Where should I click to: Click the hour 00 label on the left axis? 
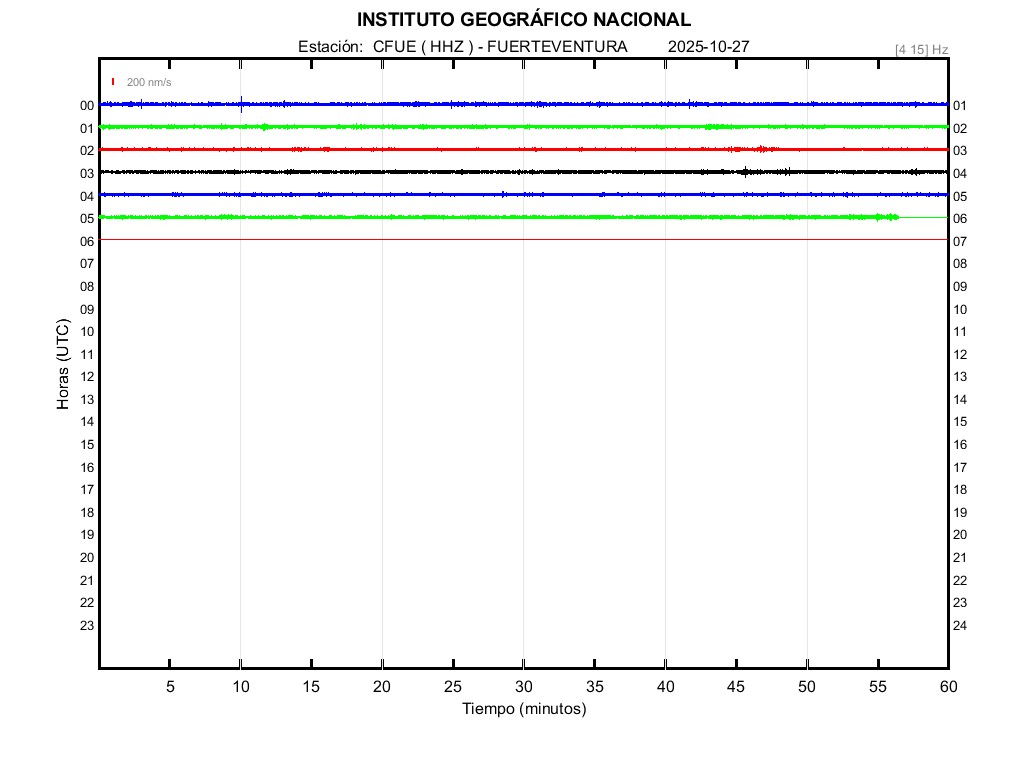coord(87,106)
